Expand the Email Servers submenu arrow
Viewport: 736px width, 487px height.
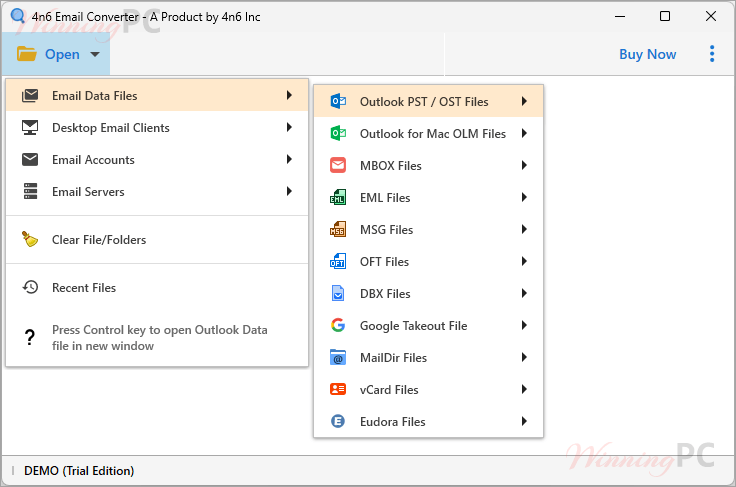click(x=289, y=191)
